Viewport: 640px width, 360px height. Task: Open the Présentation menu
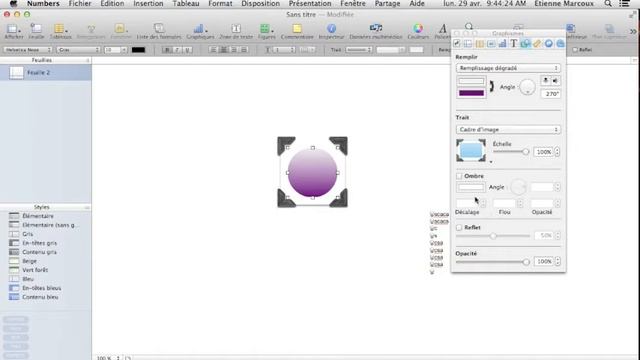pyautogui.click(x=310, y=4)
